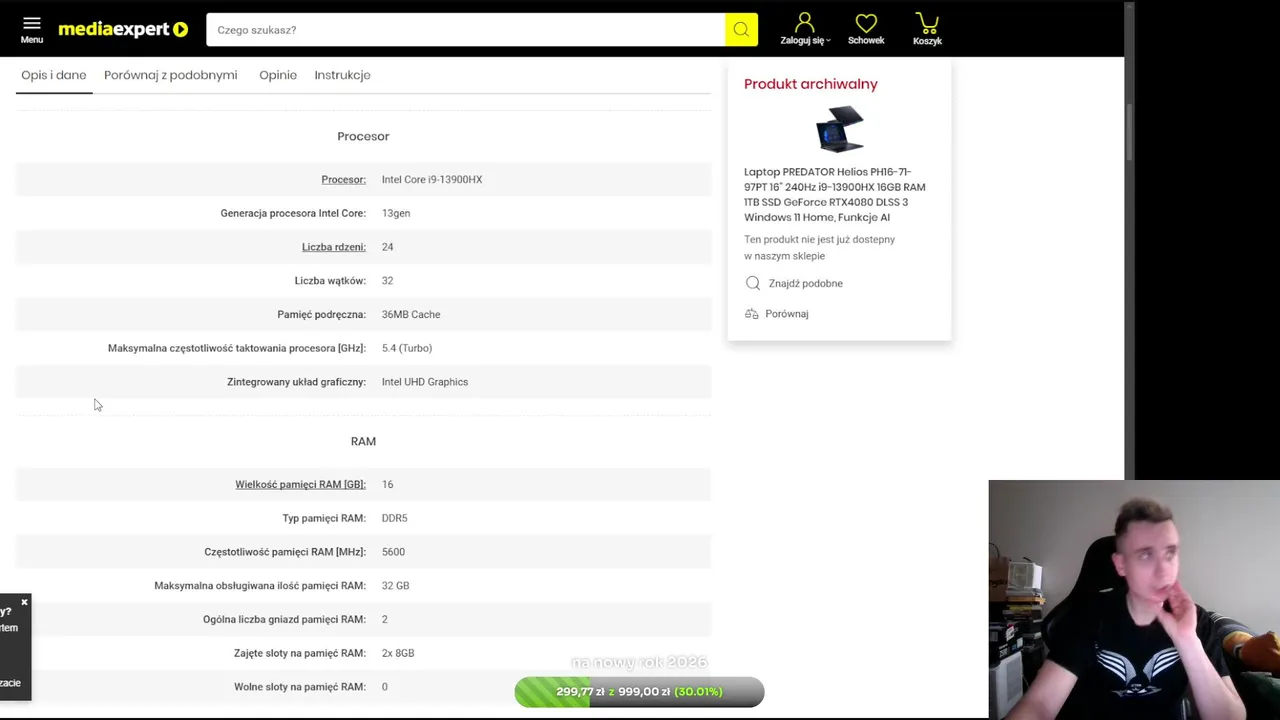The height and width of the screenshot is (720, 1280).
Task: Click the yellow search magnifier button
Action: [x=741, y=30]
